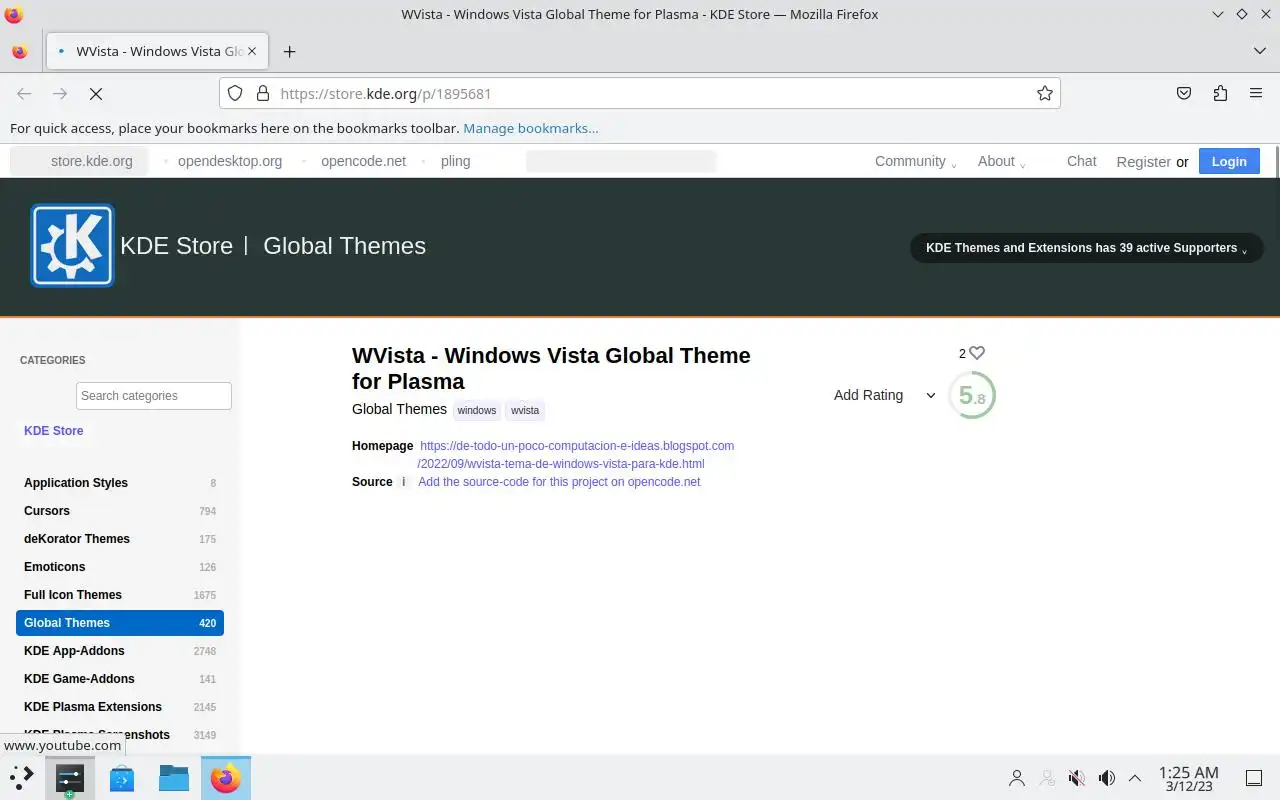
Task: Switch to store.kde.org site tab
Action: pyautogui.click(x=79, y=161)
